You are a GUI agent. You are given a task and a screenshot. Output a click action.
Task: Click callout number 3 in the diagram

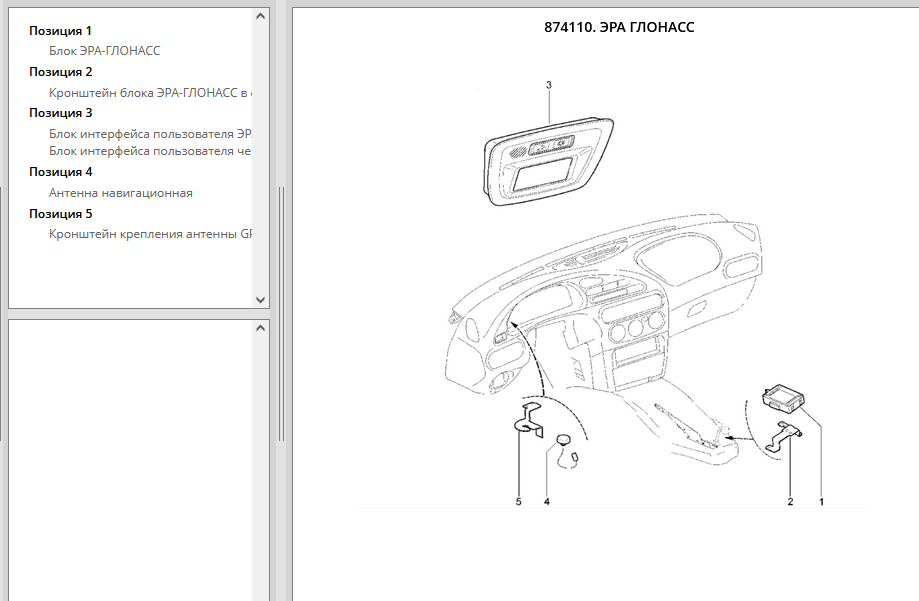pos(549,85)
